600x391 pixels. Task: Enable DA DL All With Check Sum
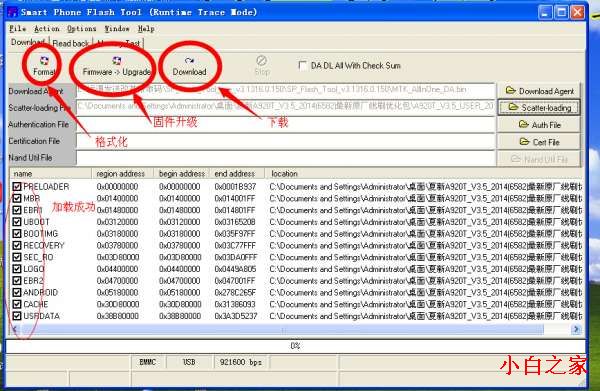point(302,66)
